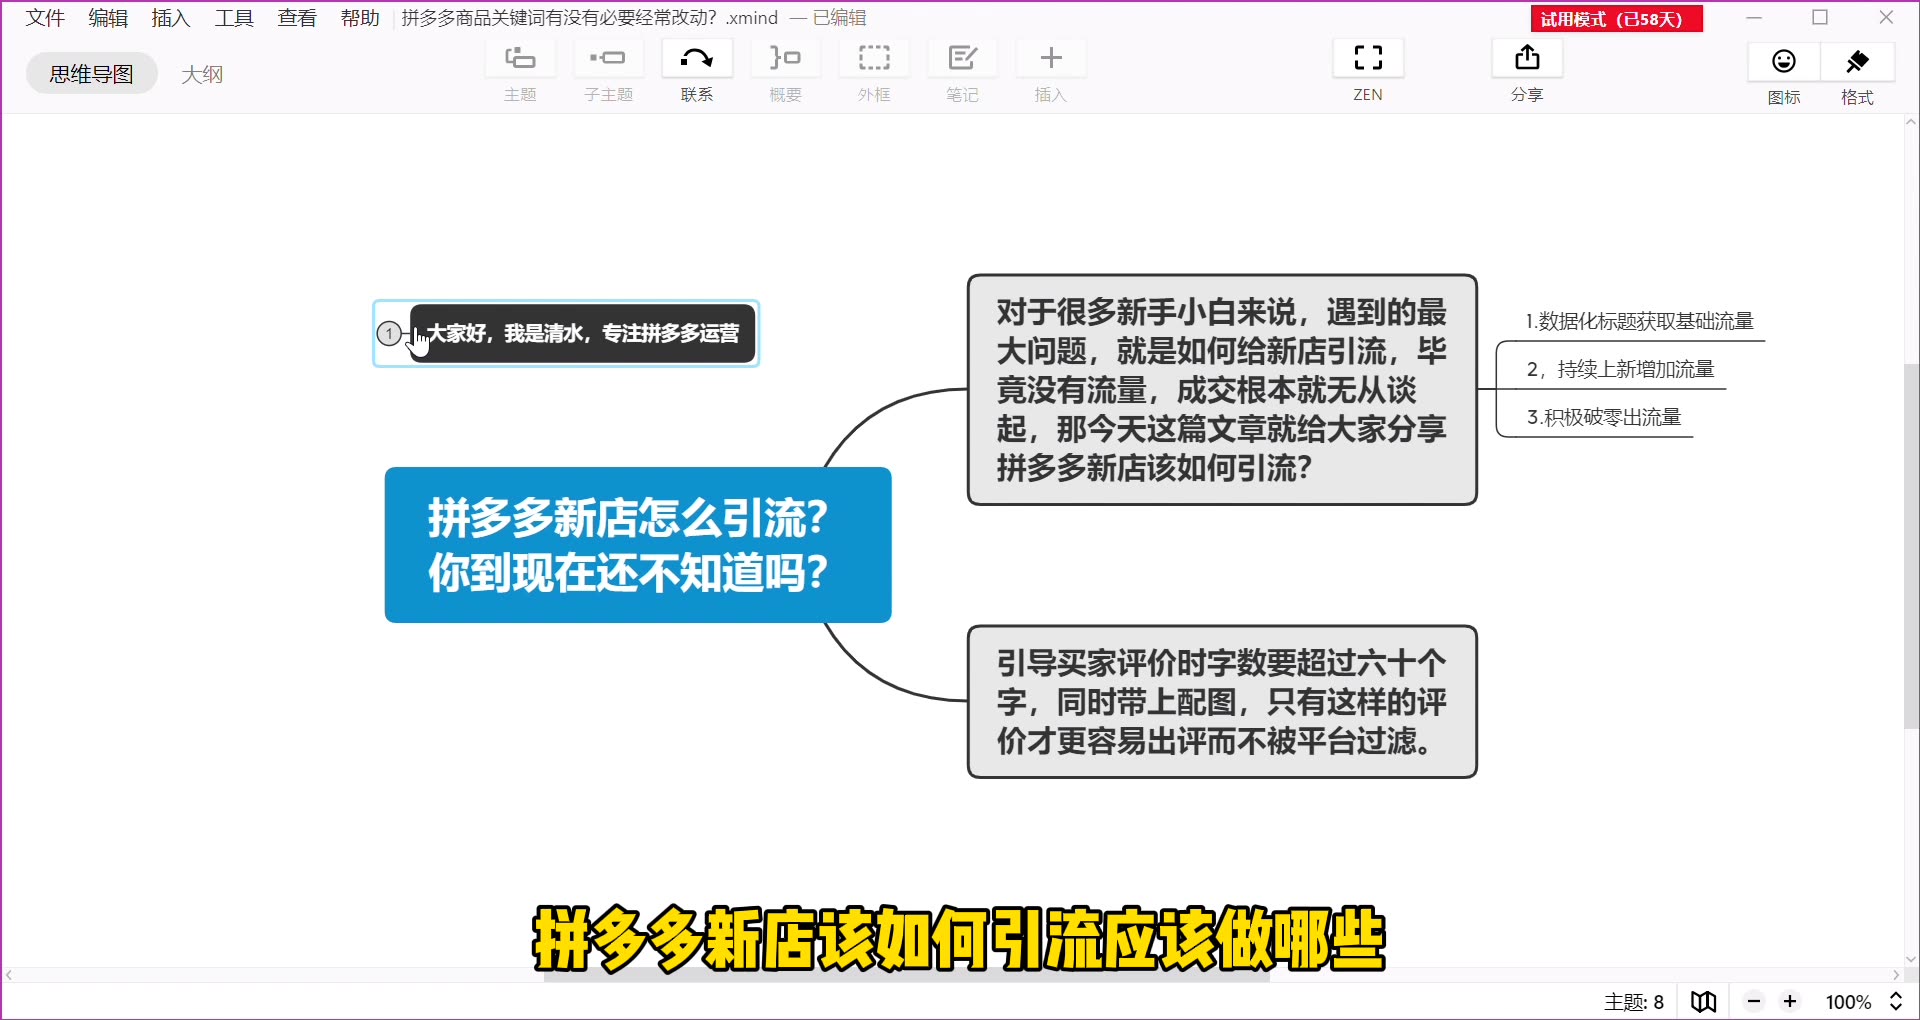
Task: Click the map overview book icon
Action: (1704, 1001)
